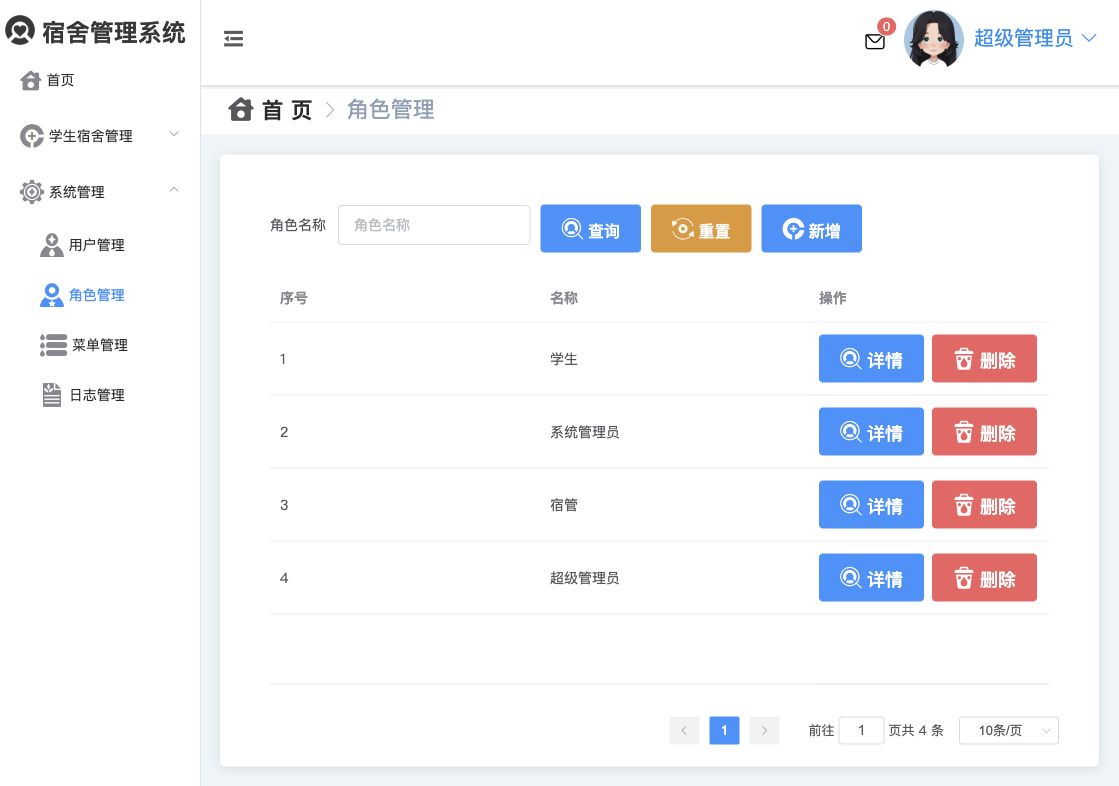Image resolution: width=1119 pixels, height=786 pixels.
Task: View 详情 for the 学生 role
Action: coord(871,358)
